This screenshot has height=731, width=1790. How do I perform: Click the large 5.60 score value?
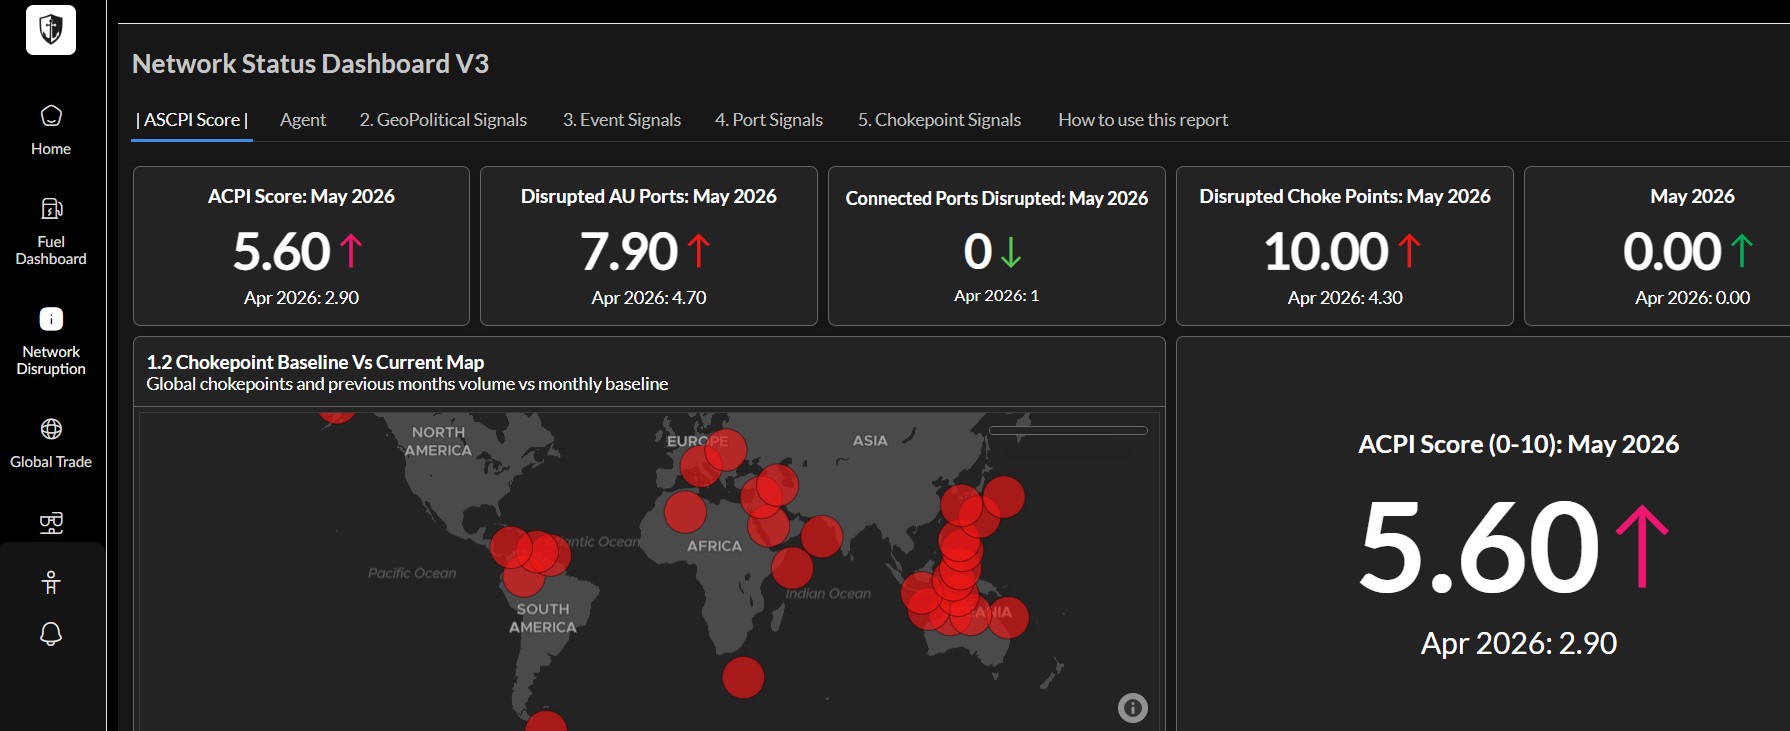[x=1479, y=547]
